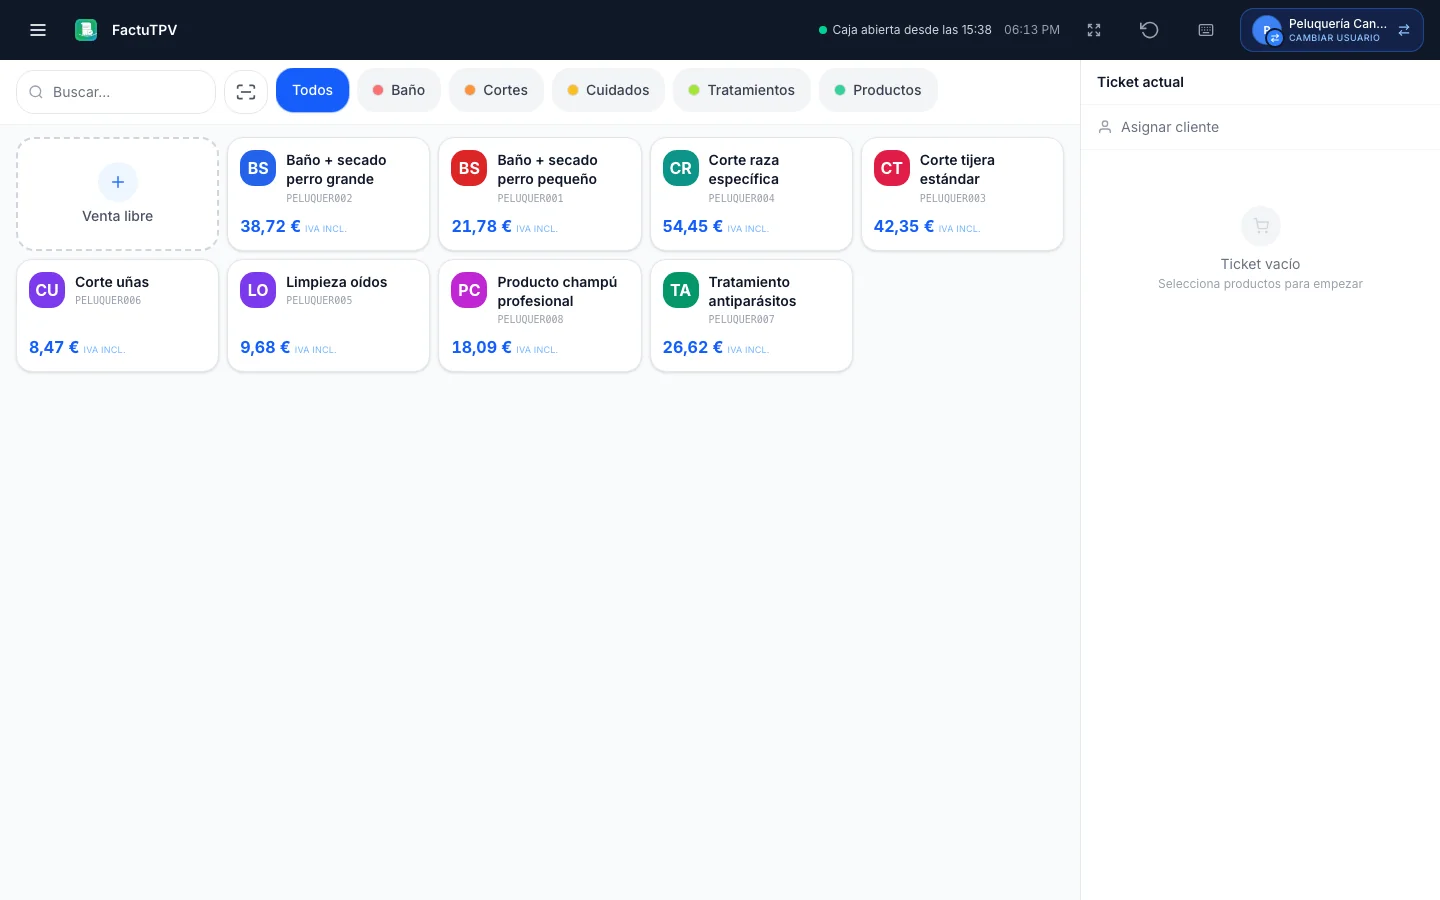Click the Ticket actual heading
Screen dimensions: 1440x900
[x=1140, y=82]
